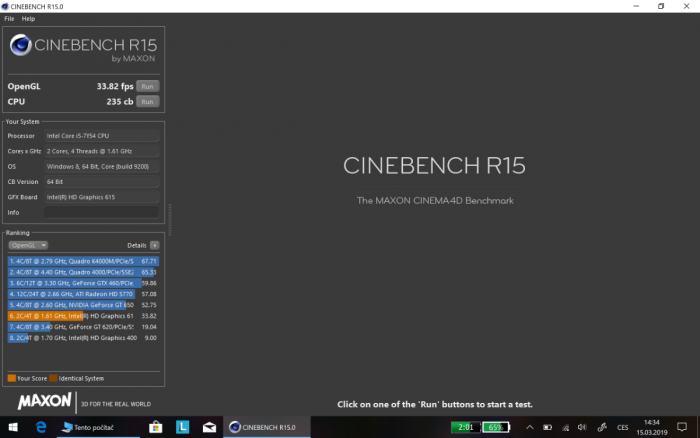Image resolution: width=700 pixels, height=438 pixels.
Task: Open the Tento počítač taskbar window
Action: click(x=97, y=427)
